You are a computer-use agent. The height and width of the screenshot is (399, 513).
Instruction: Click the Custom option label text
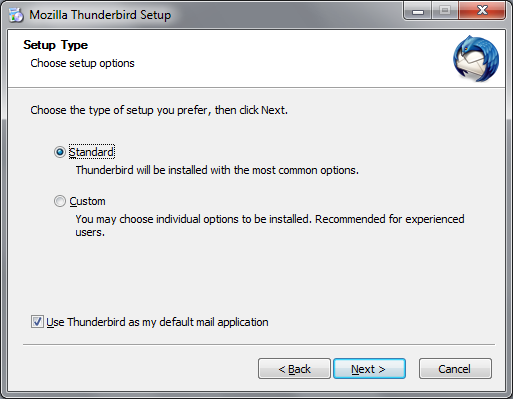(87, 201)
